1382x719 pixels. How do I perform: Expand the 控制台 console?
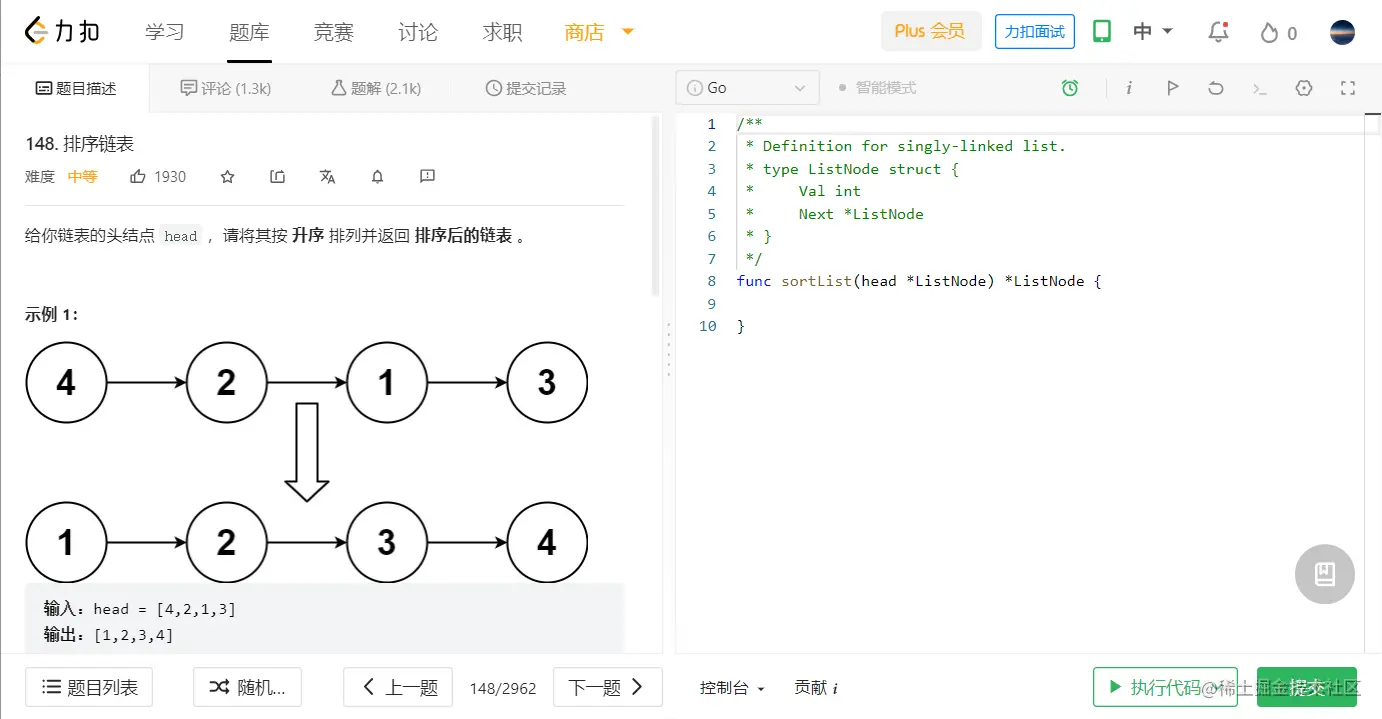click(732, 688)
